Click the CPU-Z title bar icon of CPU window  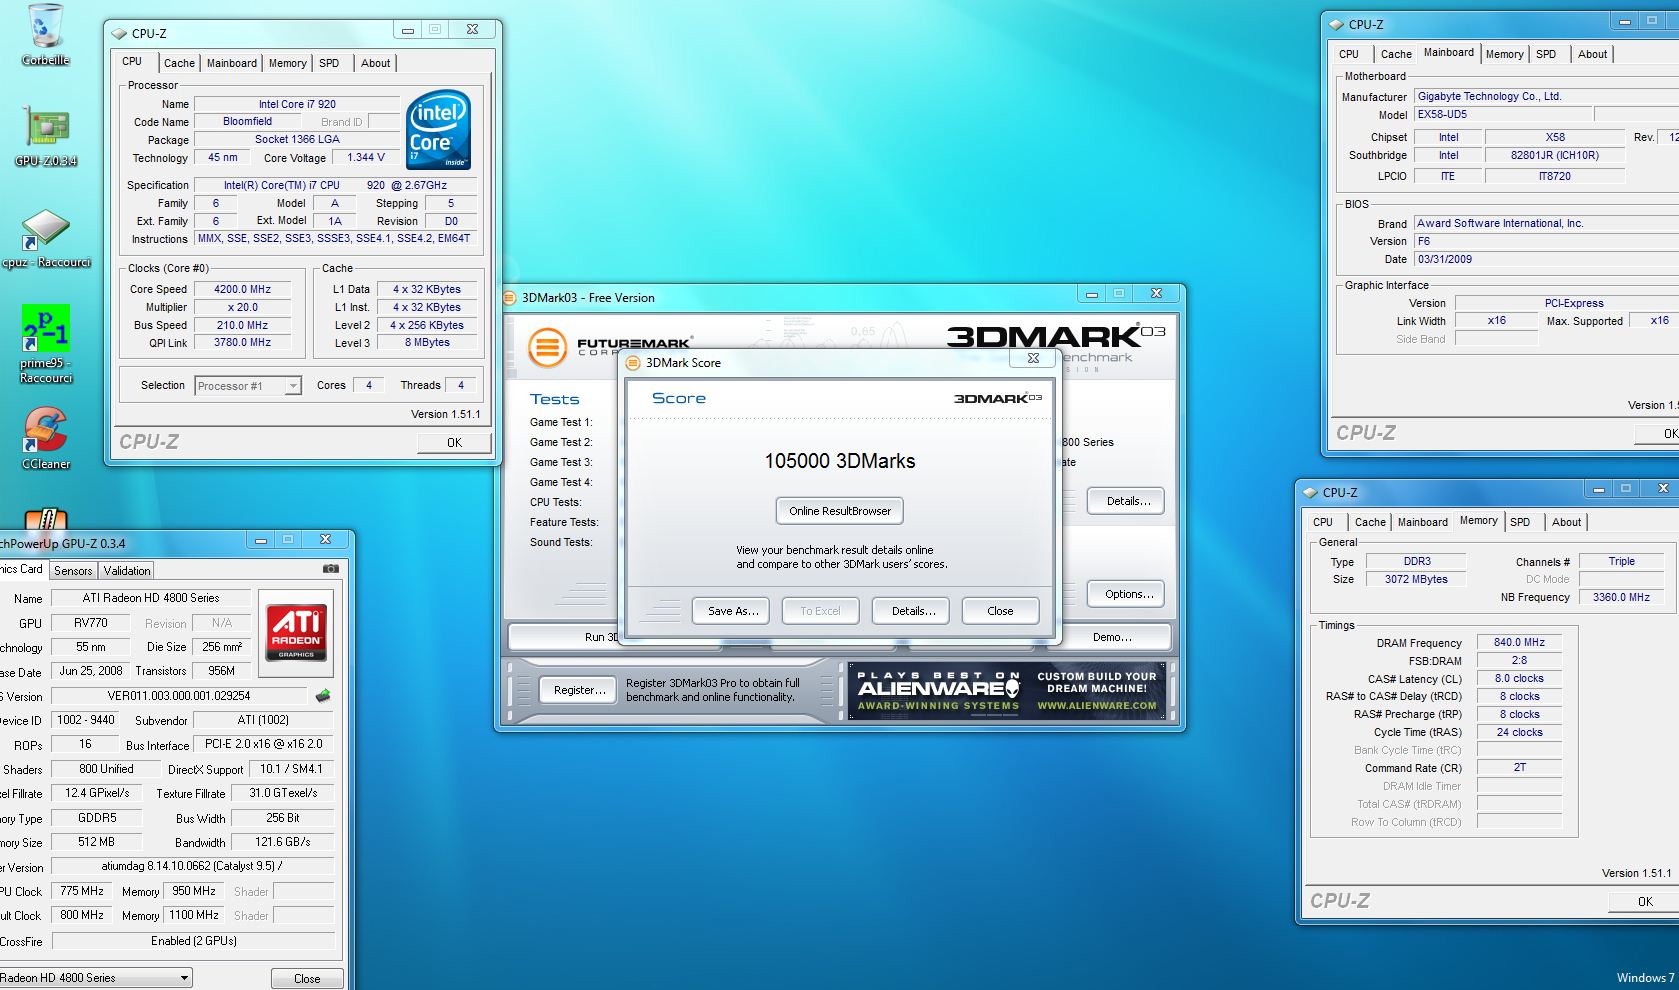coord(120,33)
